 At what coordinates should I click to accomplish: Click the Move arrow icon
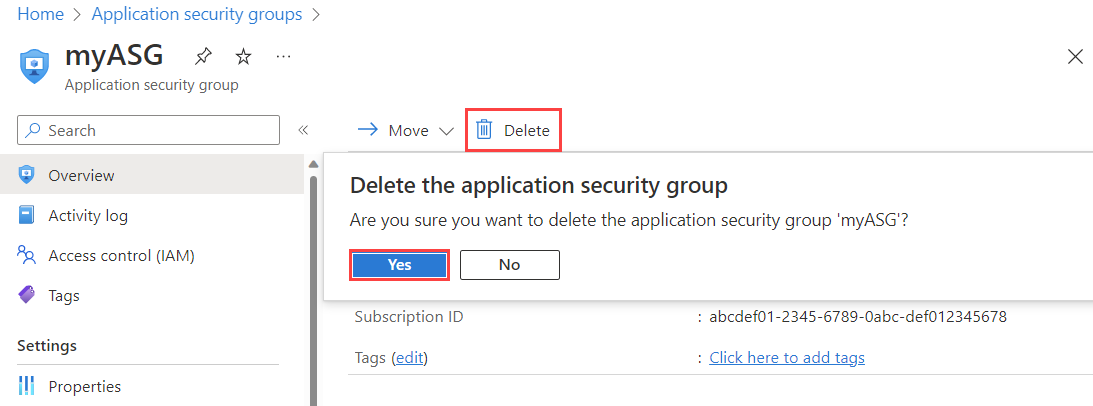368,130
